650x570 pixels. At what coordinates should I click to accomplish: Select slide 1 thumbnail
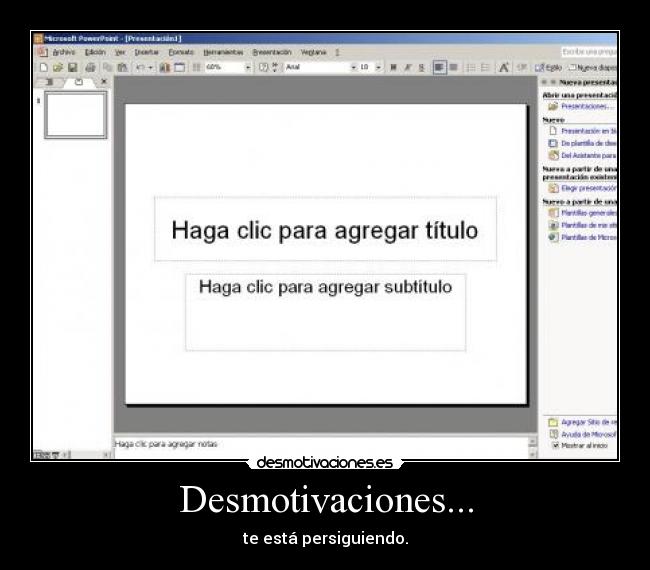(75, 115)
